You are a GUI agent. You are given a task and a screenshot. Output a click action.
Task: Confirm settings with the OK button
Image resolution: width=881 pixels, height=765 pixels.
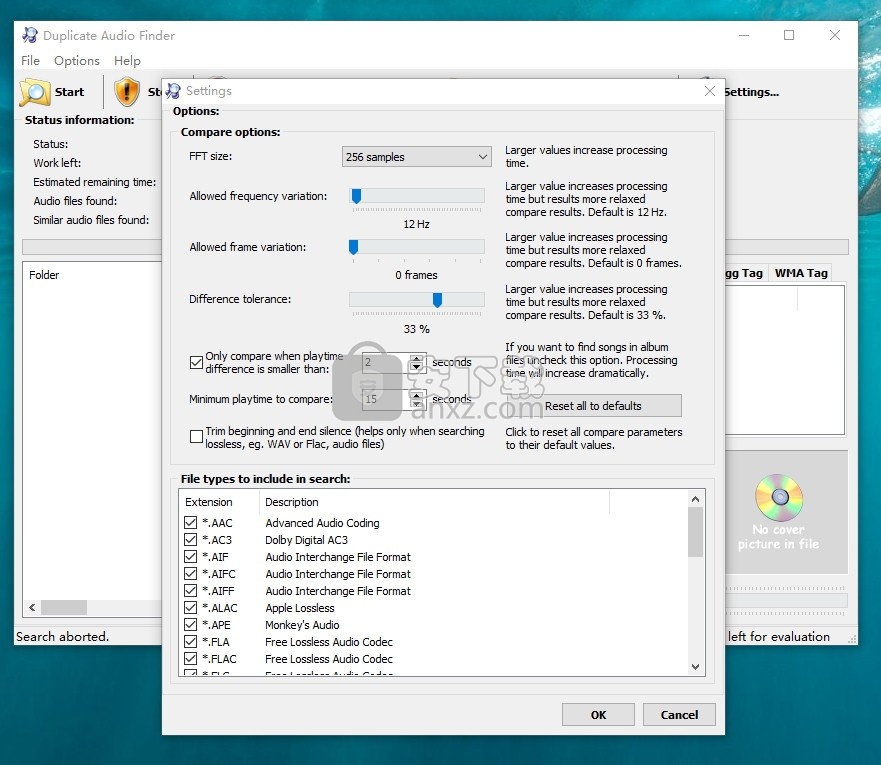(598, 714)
